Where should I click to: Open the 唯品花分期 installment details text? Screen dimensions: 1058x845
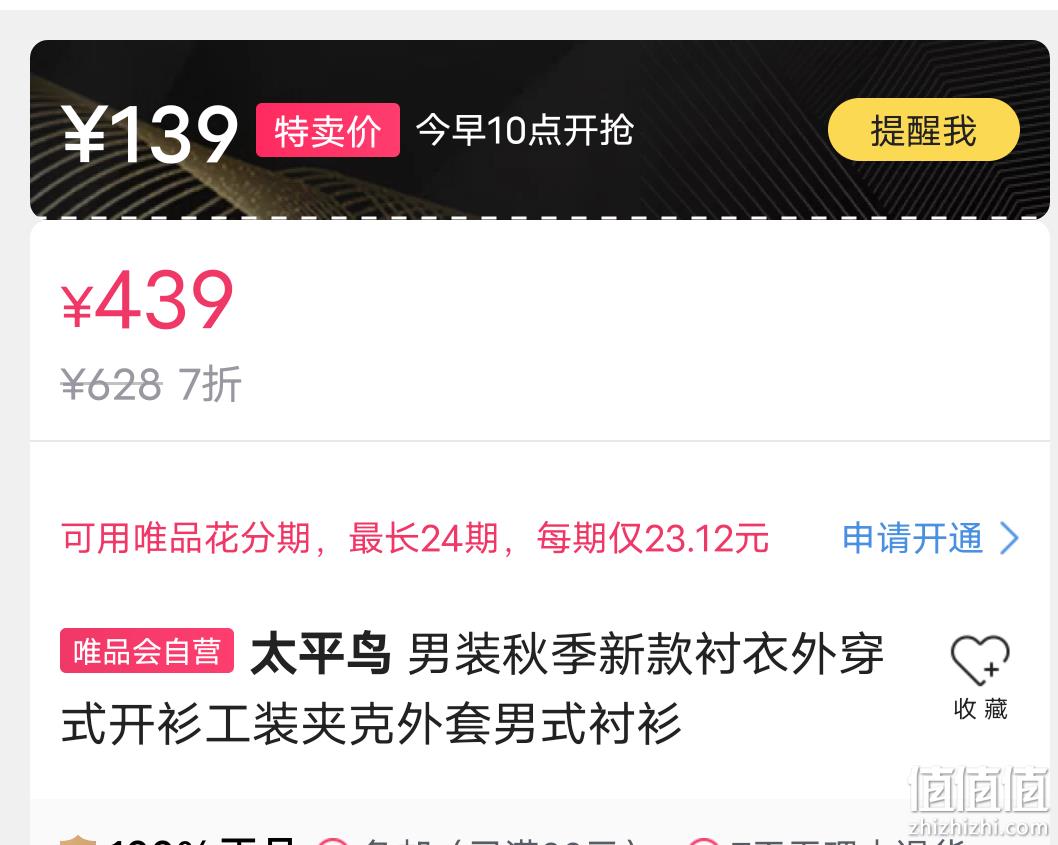click(415, 539)
